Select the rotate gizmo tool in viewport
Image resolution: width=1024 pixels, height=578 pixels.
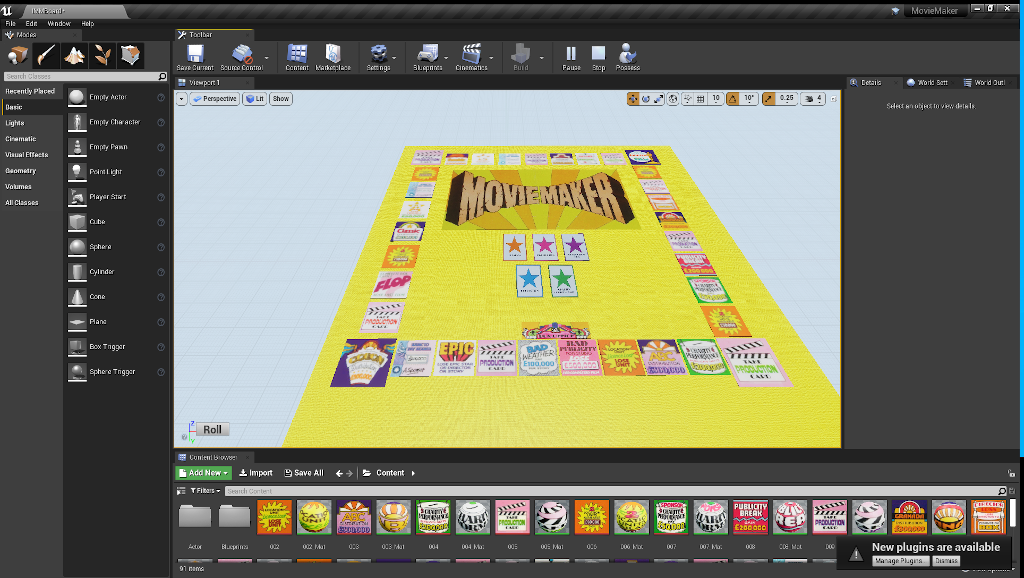click(645, 99)
